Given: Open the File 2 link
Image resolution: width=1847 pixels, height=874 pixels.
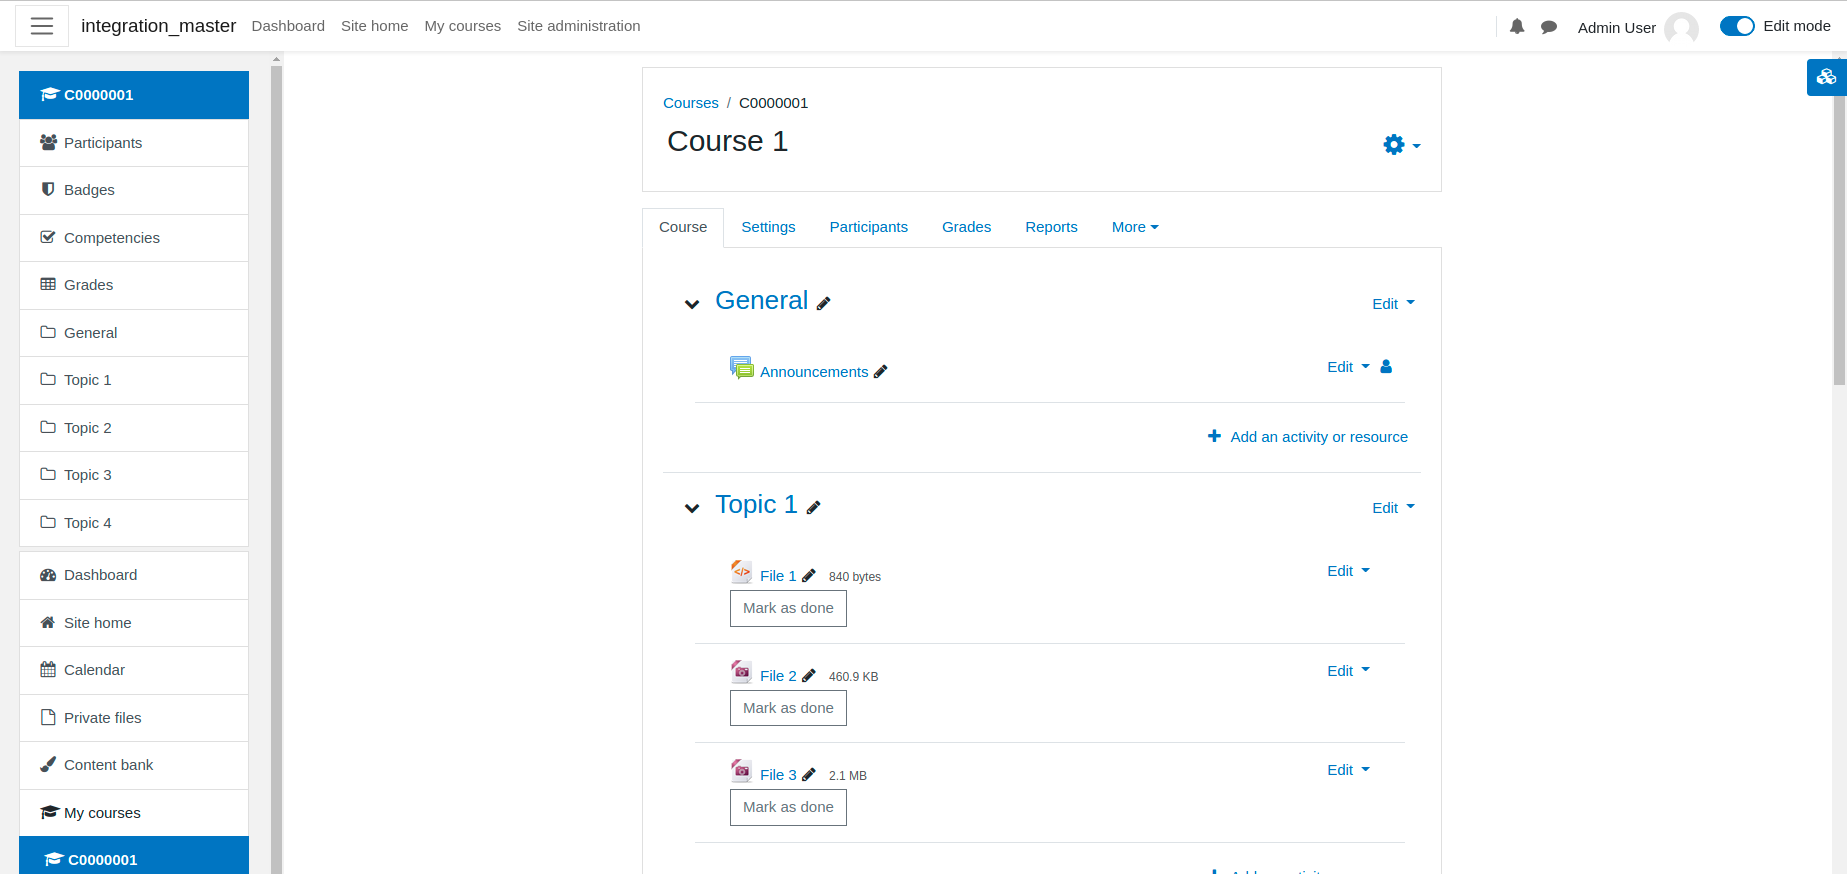Looking at the screenshot, I should [x=778, y=676].
